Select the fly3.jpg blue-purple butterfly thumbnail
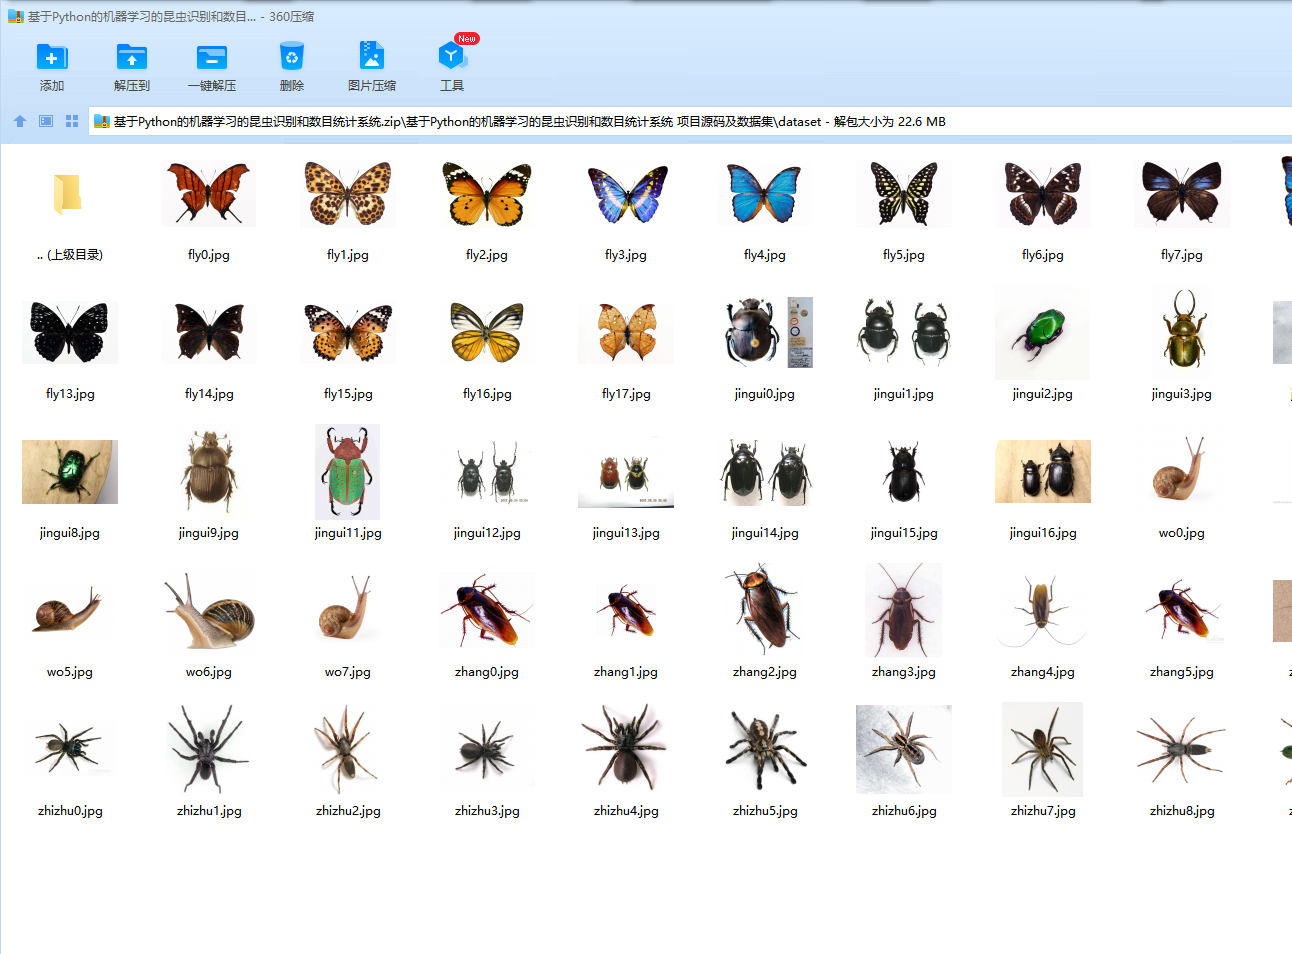Image resolution: width=1292 pixels, height=954 pixels. pyautogui.click(x=626, y=194)
